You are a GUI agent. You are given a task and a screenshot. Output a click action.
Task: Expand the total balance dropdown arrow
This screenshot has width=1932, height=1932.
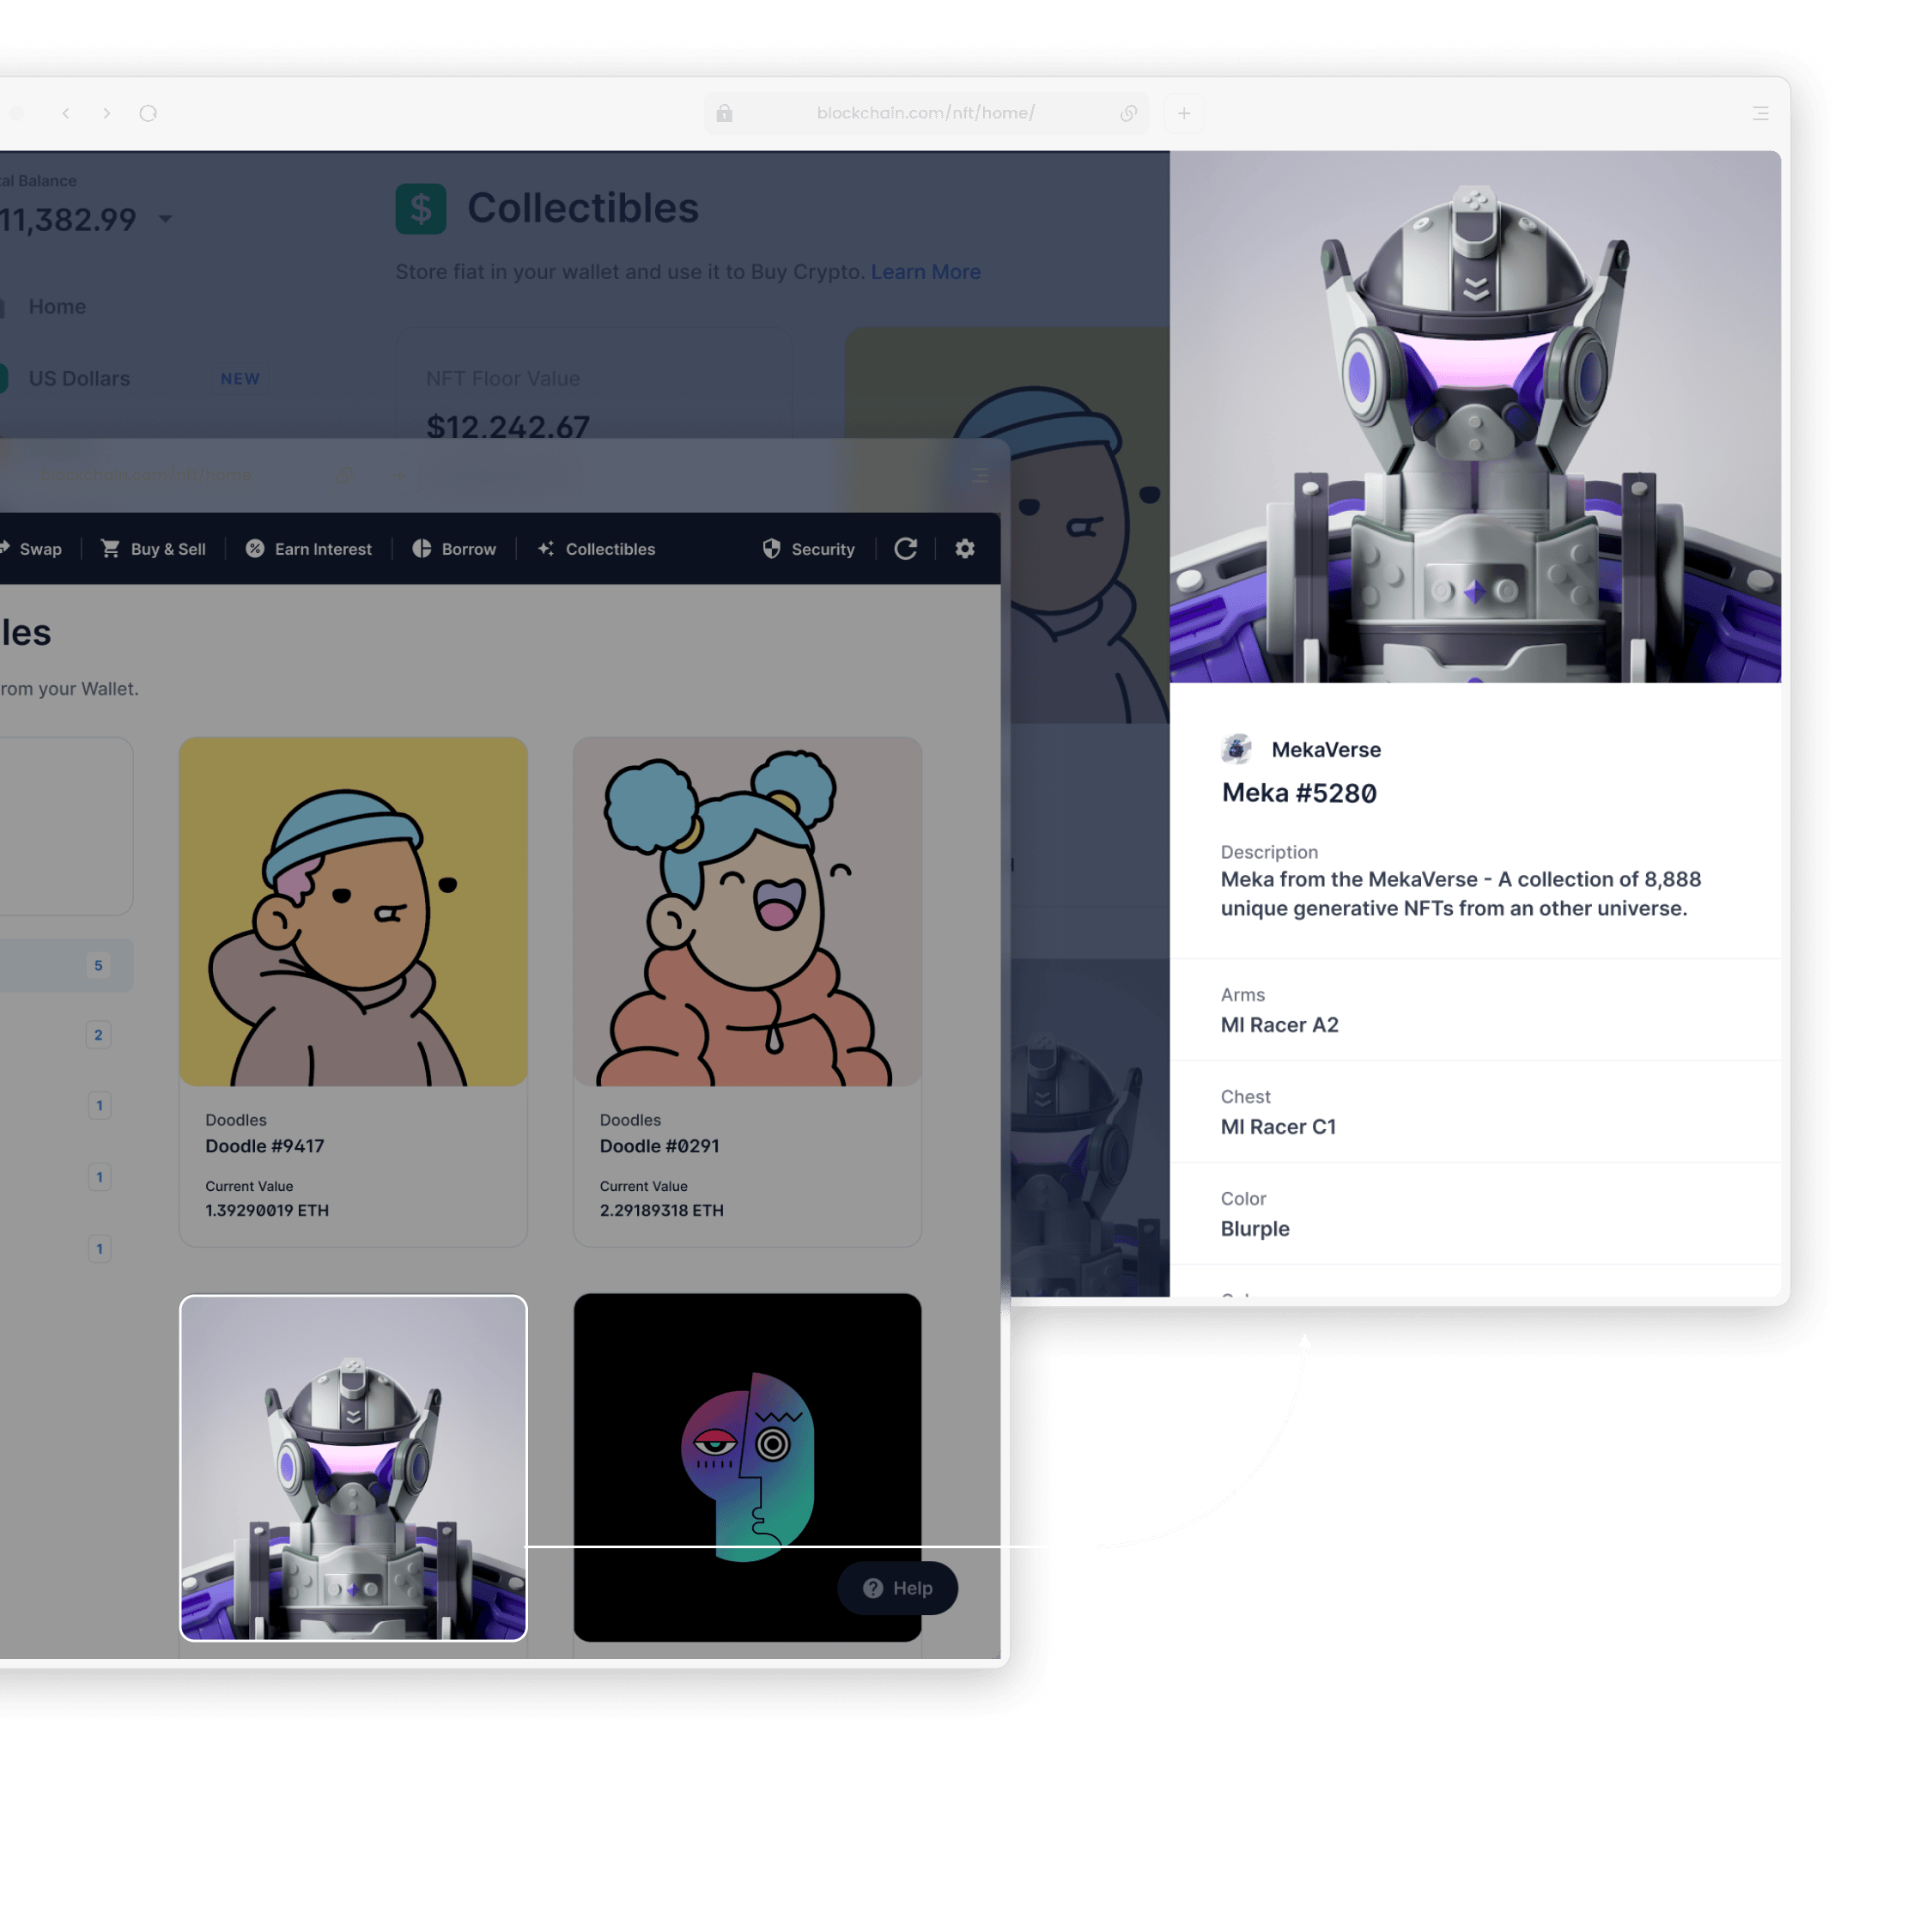(x=165, y=219)
